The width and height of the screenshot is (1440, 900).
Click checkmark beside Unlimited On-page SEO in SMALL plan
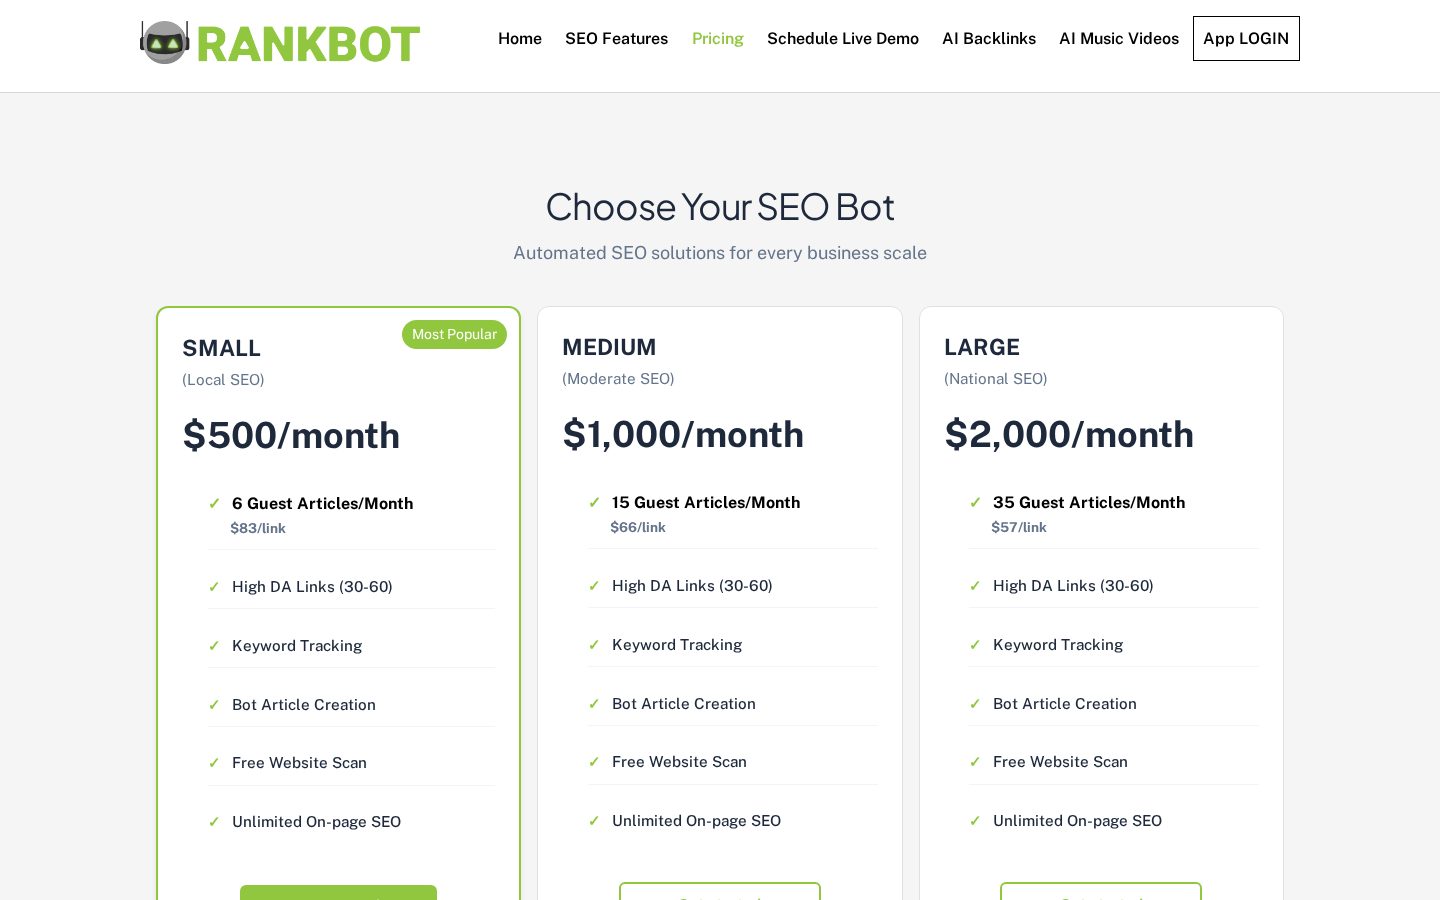coord(214,821)
